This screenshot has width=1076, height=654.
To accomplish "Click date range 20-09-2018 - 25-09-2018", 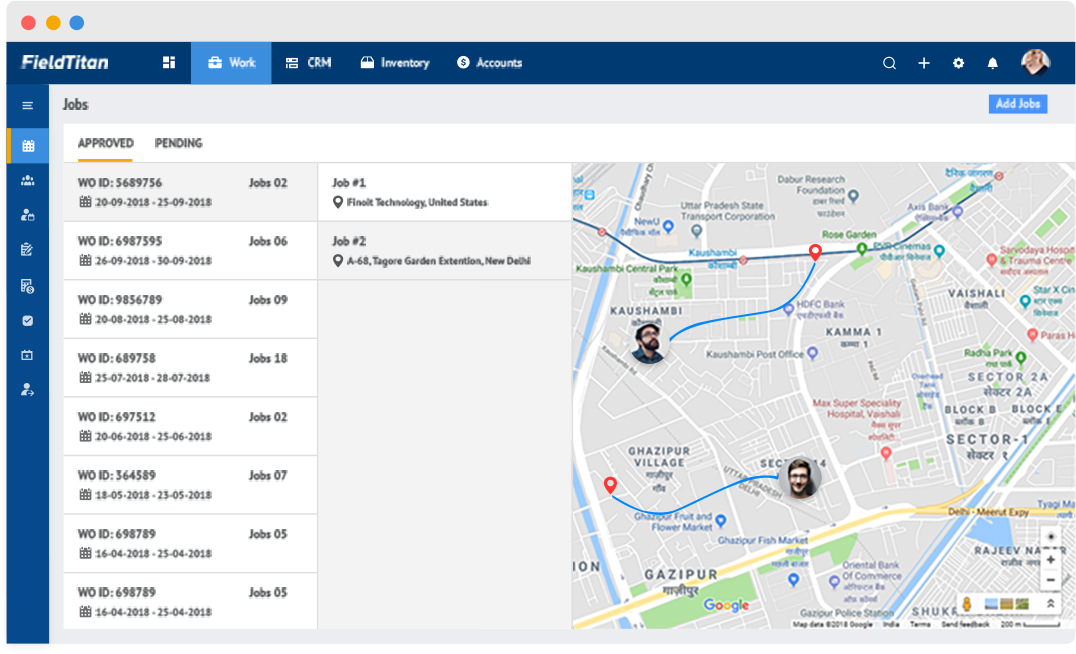I will pyautogui.click(x=153, y=202).
